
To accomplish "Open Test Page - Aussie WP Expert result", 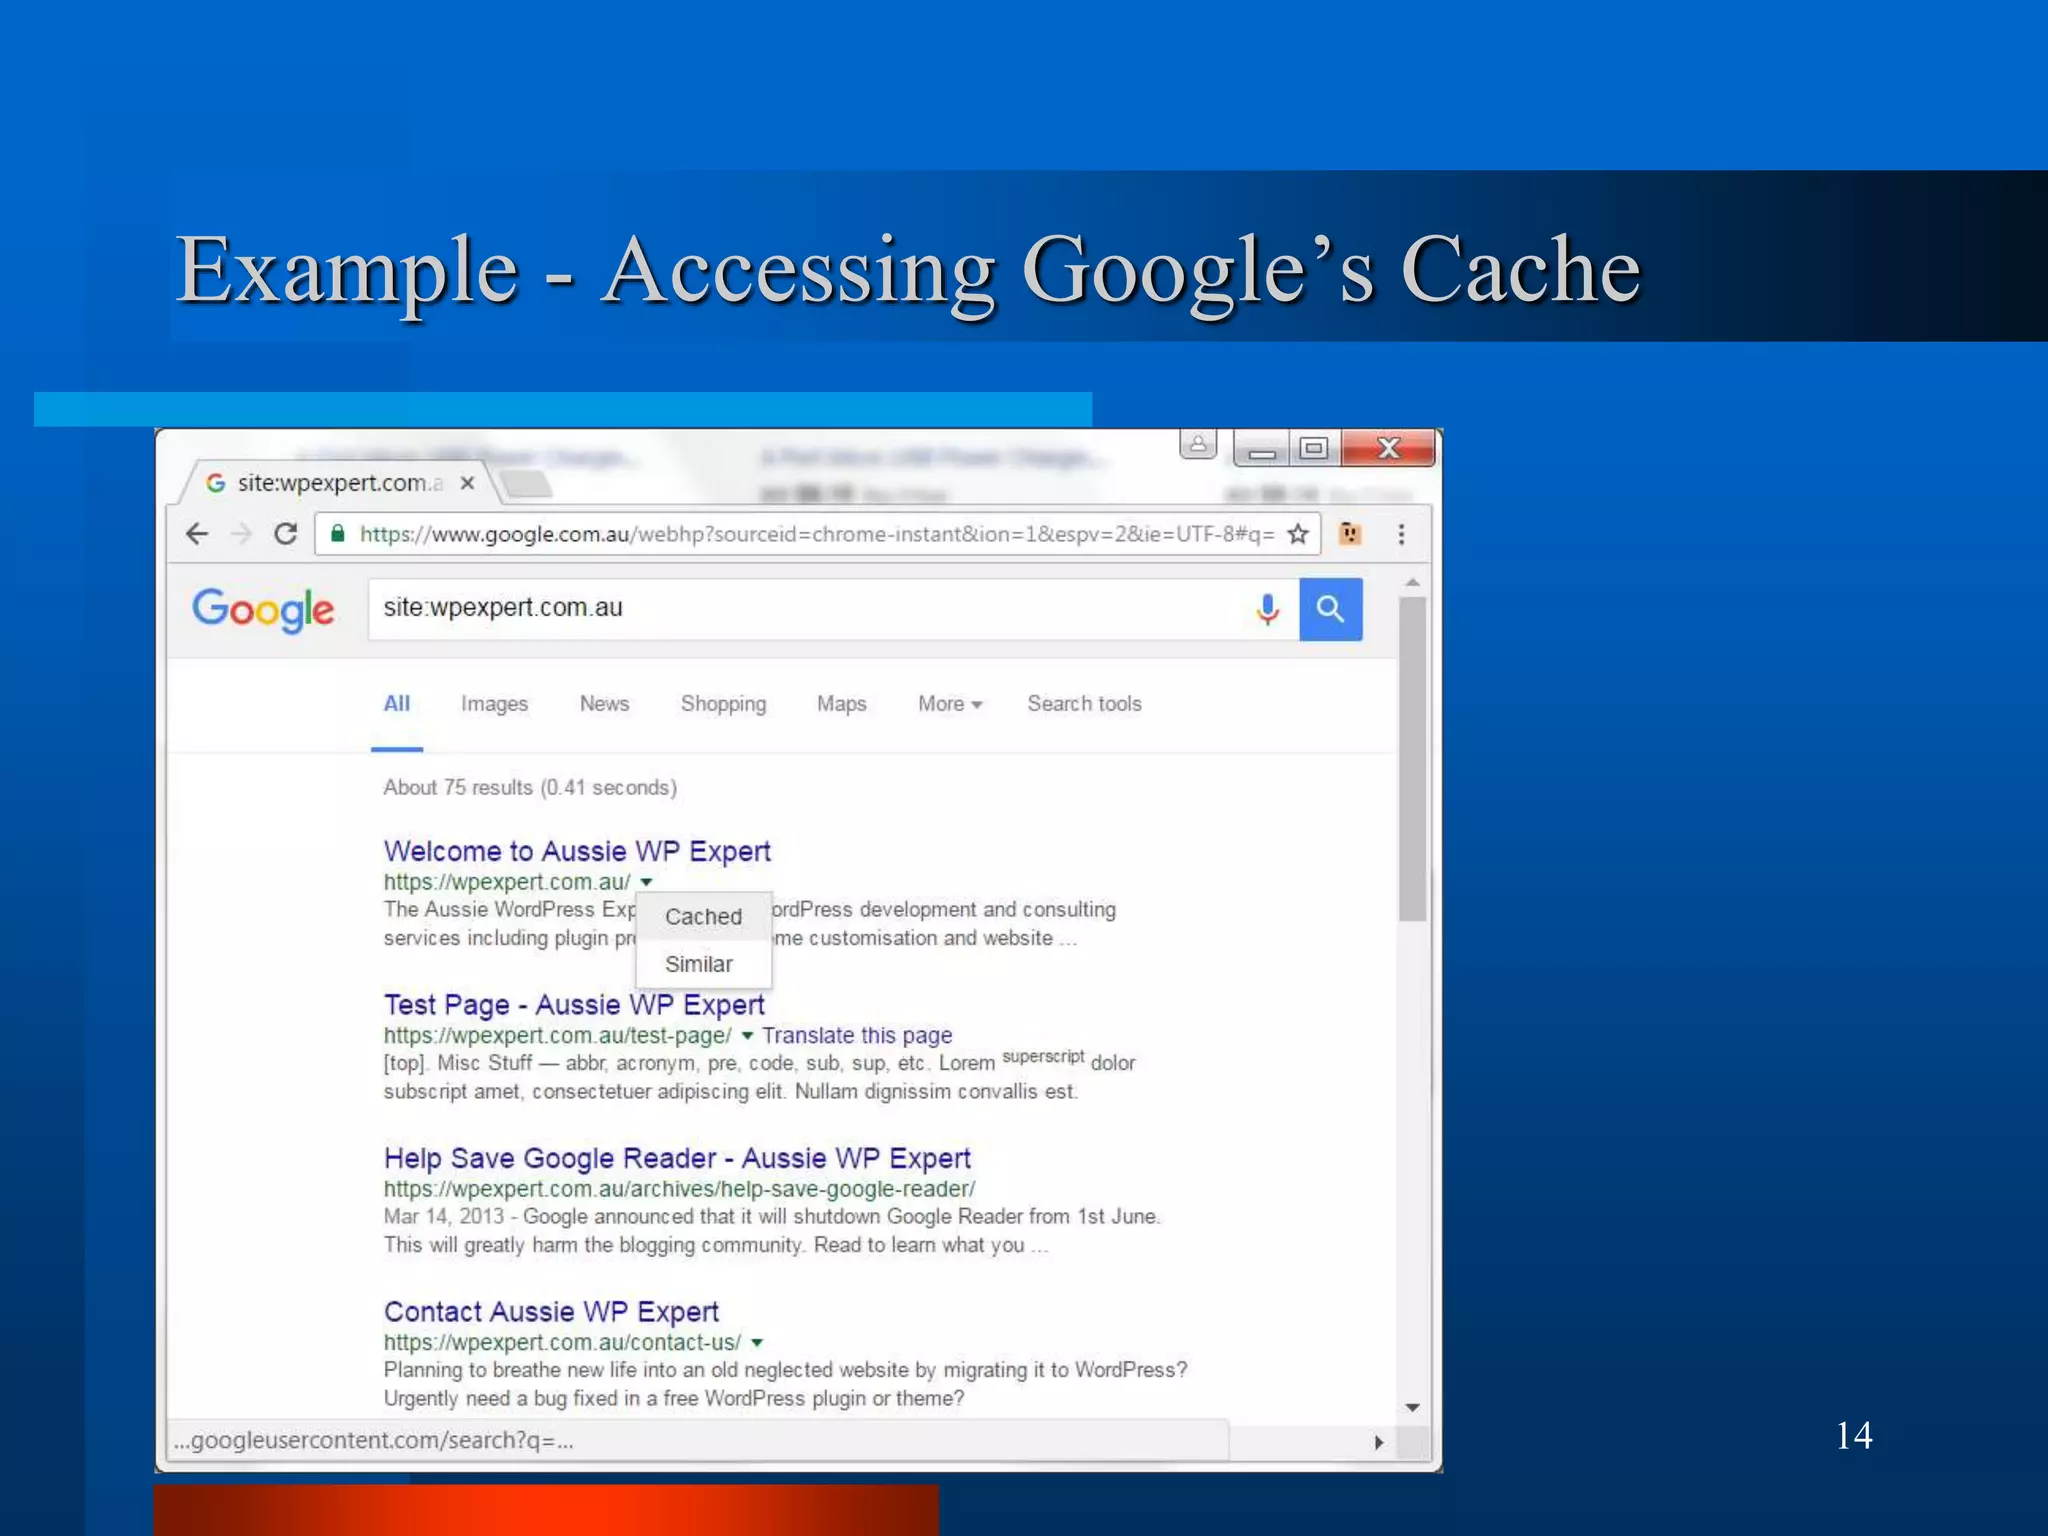I will click(x=574, y=1005).
